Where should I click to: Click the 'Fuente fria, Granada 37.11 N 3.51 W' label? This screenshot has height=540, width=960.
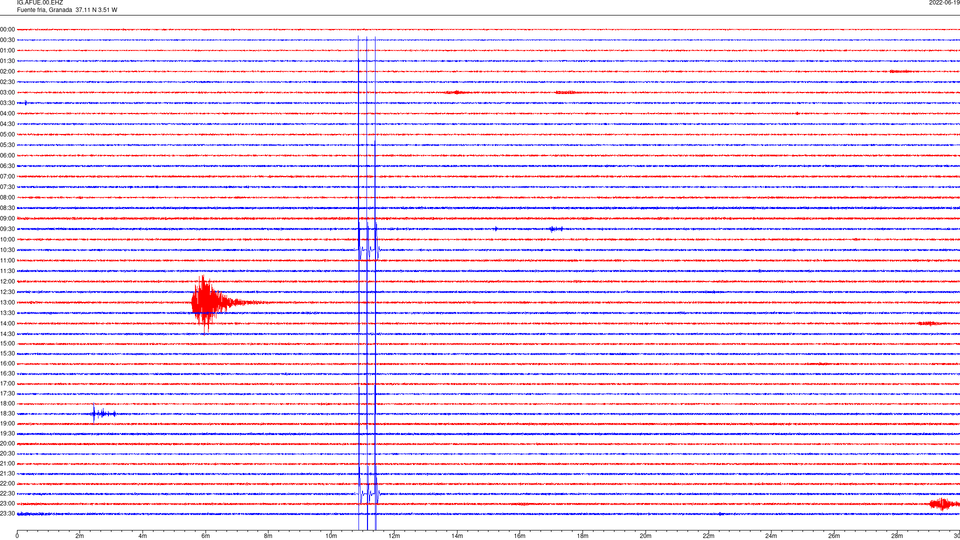click(x=67, y=10)
